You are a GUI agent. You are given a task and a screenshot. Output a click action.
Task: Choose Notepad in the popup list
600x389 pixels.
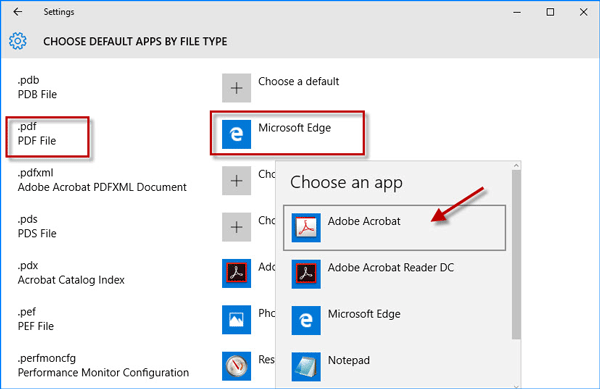pos(394,366)
